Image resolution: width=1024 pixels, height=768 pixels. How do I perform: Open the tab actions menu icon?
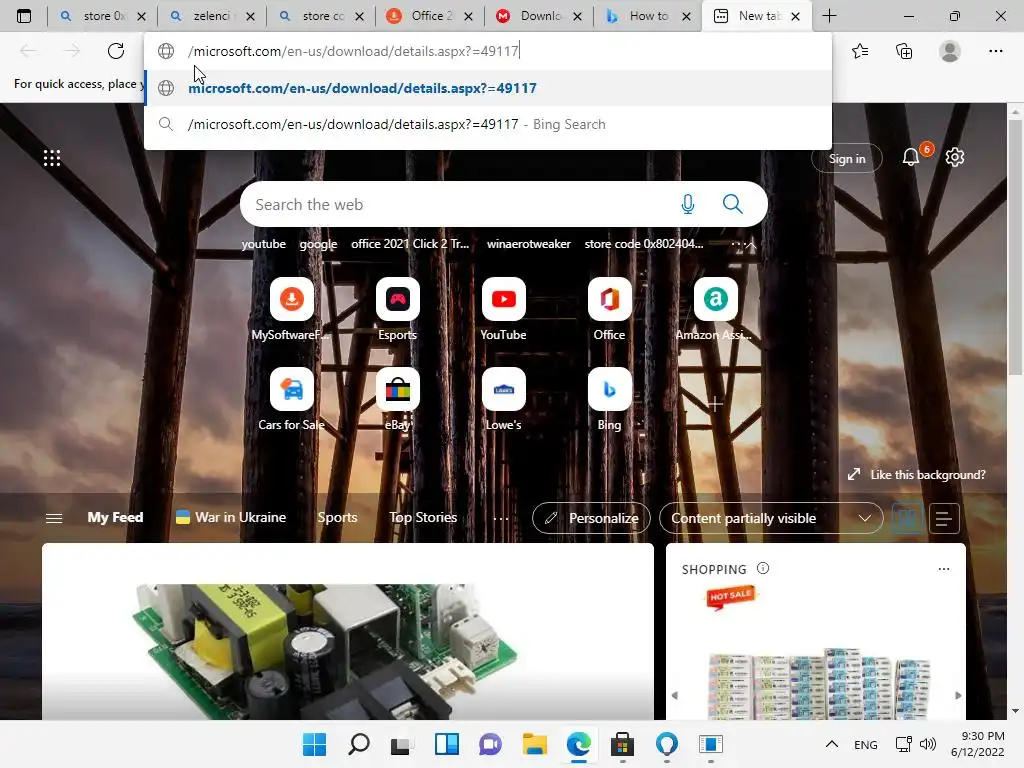[24, 16]
